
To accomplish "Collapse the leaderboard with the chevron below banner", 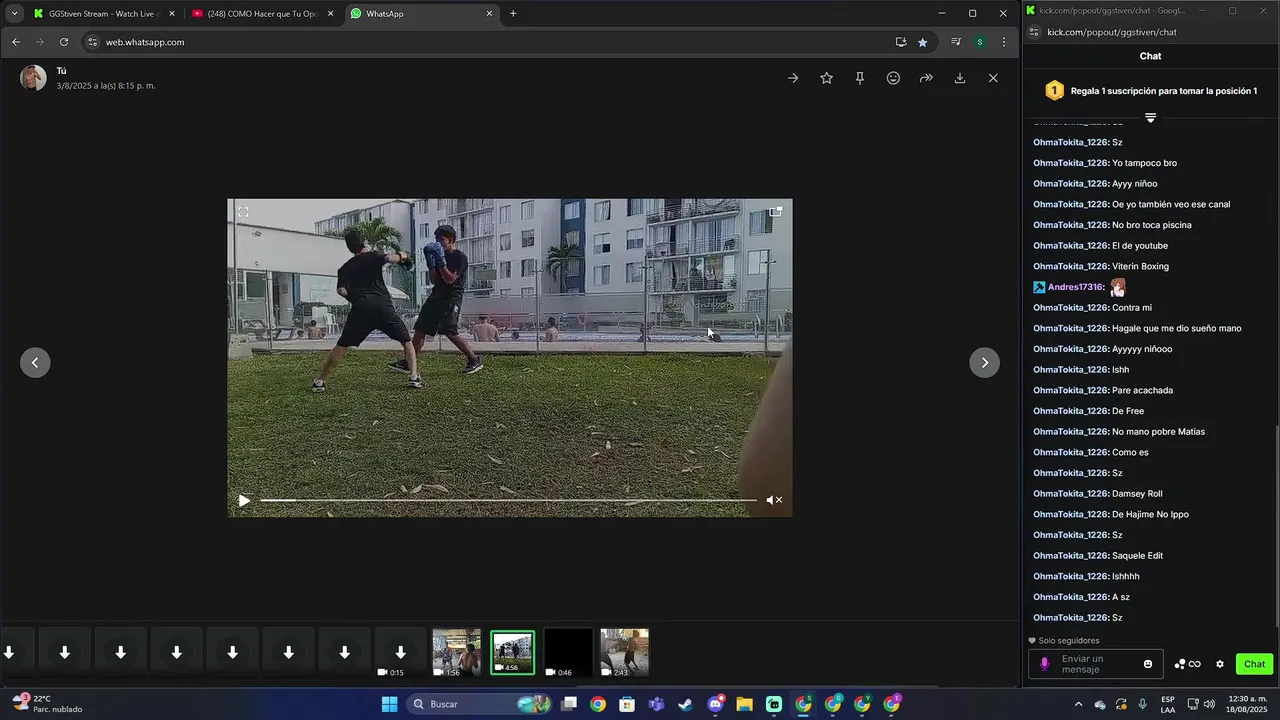I will click(x=1150, y=118).
